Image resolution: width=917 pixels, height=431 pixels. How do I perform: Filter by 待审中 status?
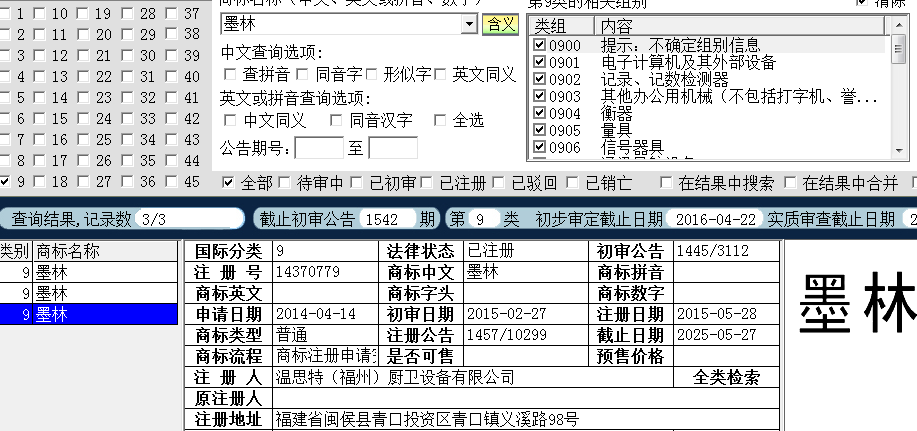[x=284, y=183]
